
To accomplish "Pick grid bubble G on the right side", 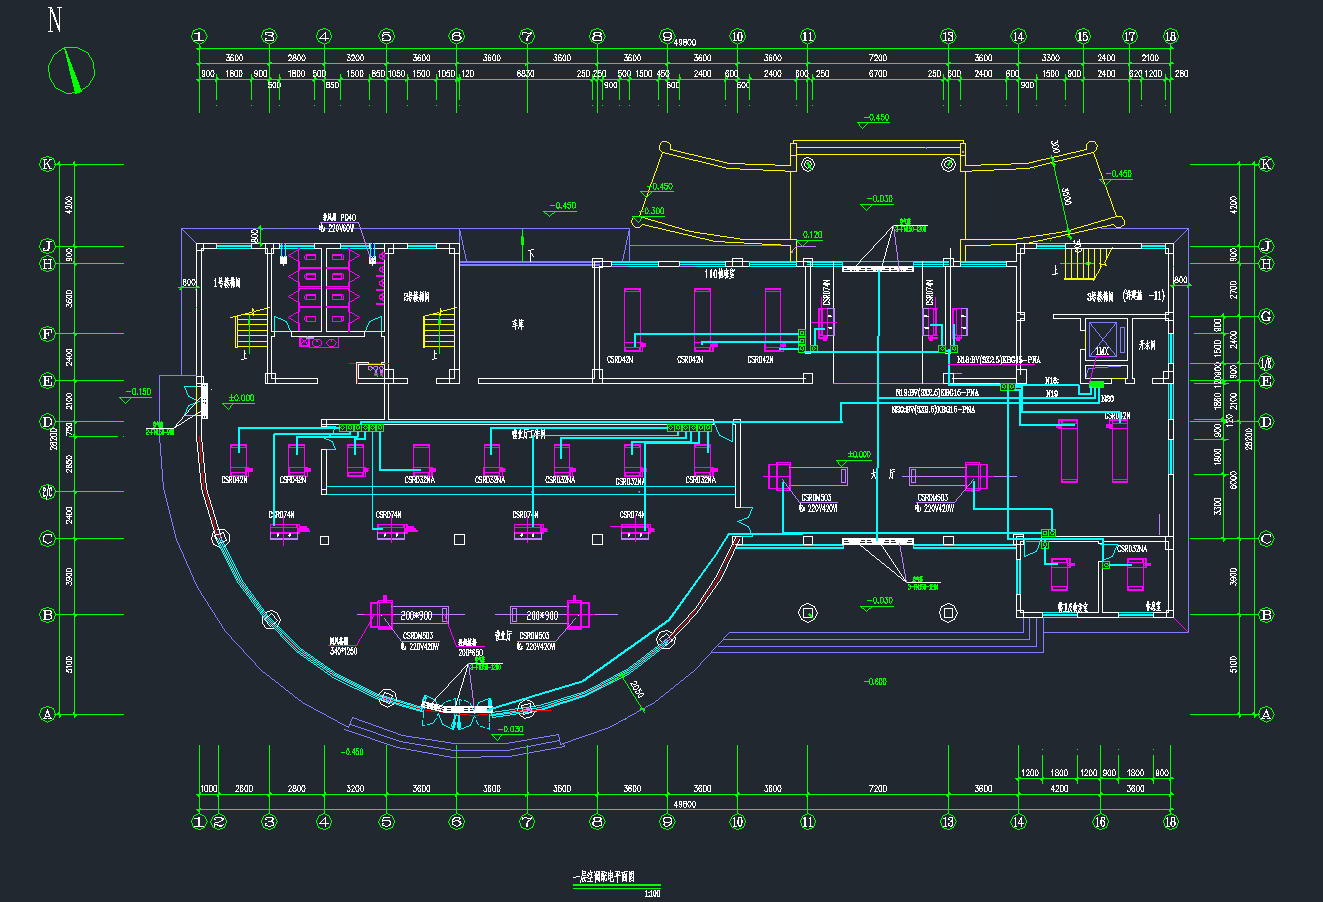I will pyautogui.click(x=1266, y=316).
